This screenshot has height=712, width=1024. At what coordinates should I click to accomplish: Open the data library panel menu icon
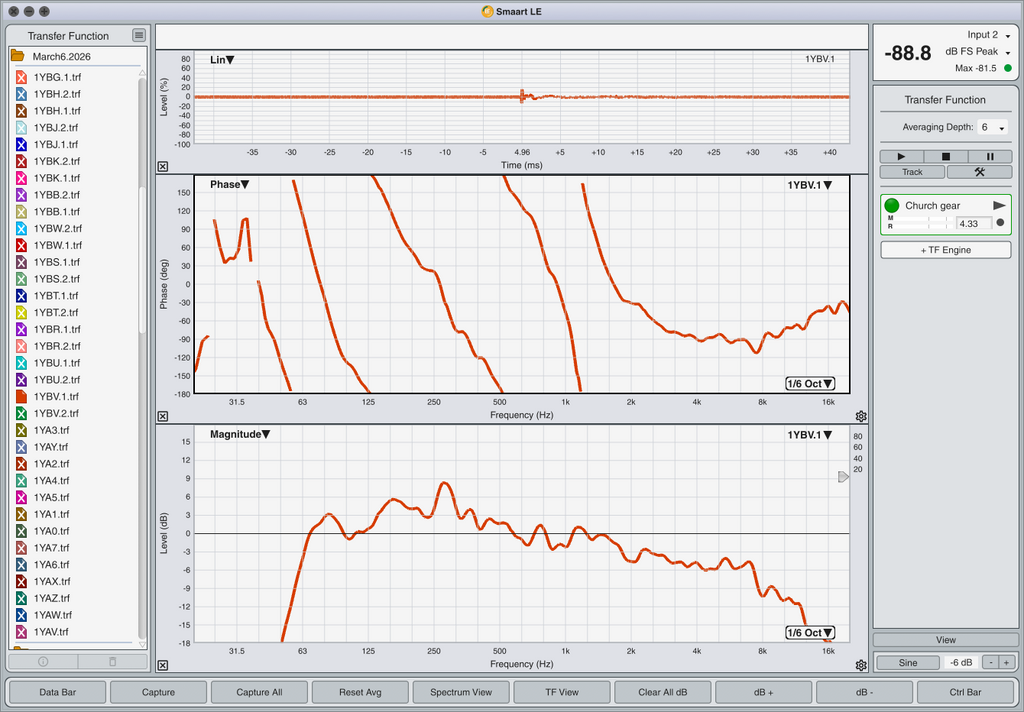pos(139,35)
